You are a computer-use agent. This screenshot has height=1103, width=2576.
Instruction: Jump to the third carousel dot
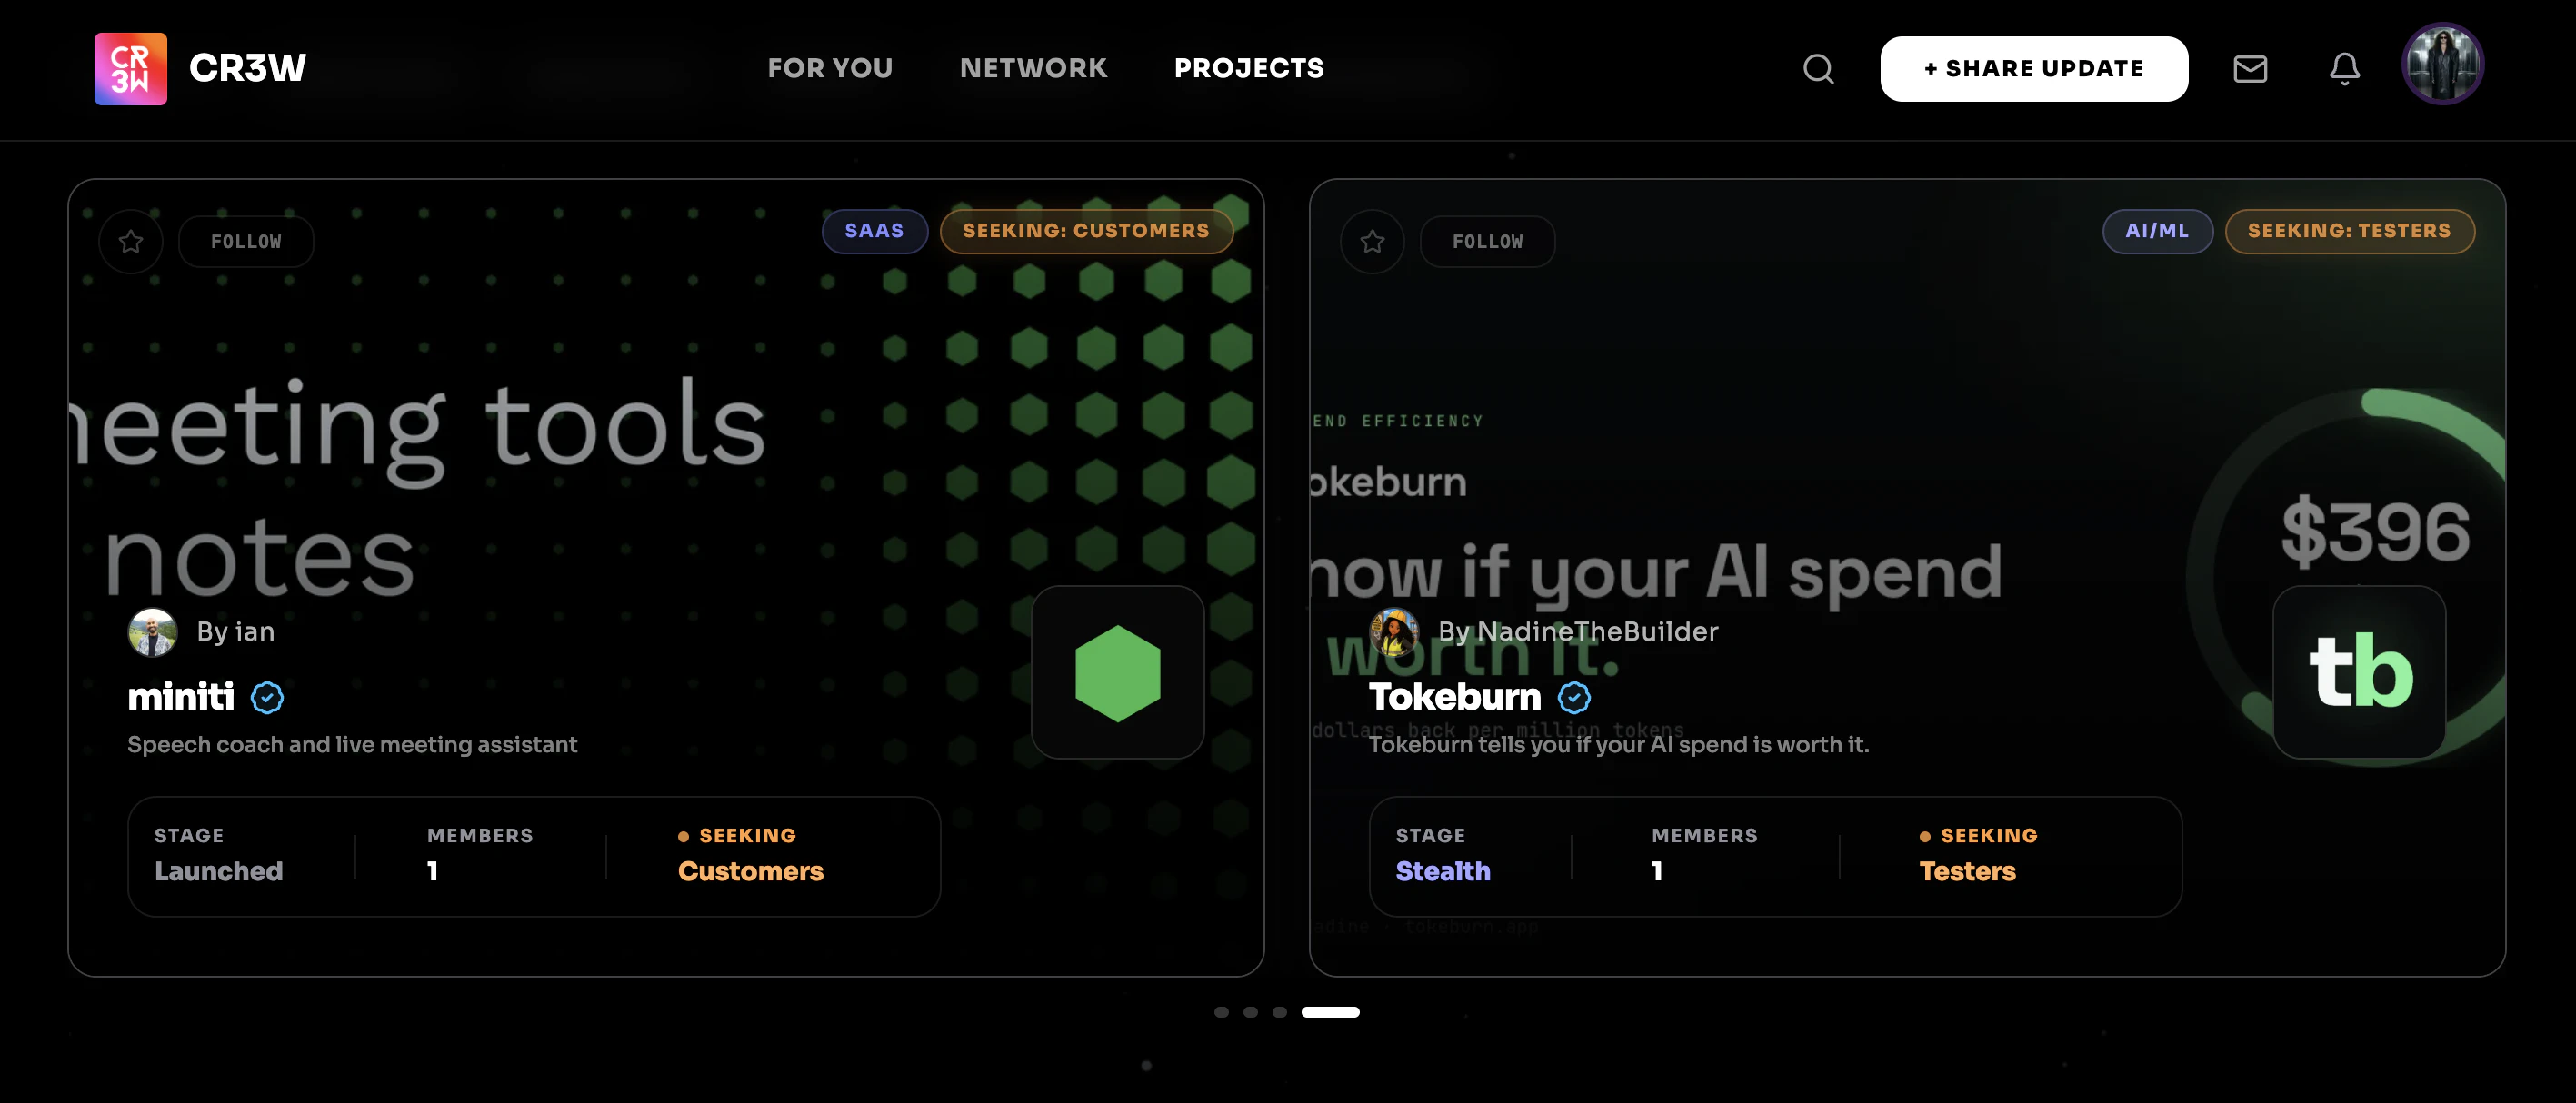[x=1279, y=1012]
